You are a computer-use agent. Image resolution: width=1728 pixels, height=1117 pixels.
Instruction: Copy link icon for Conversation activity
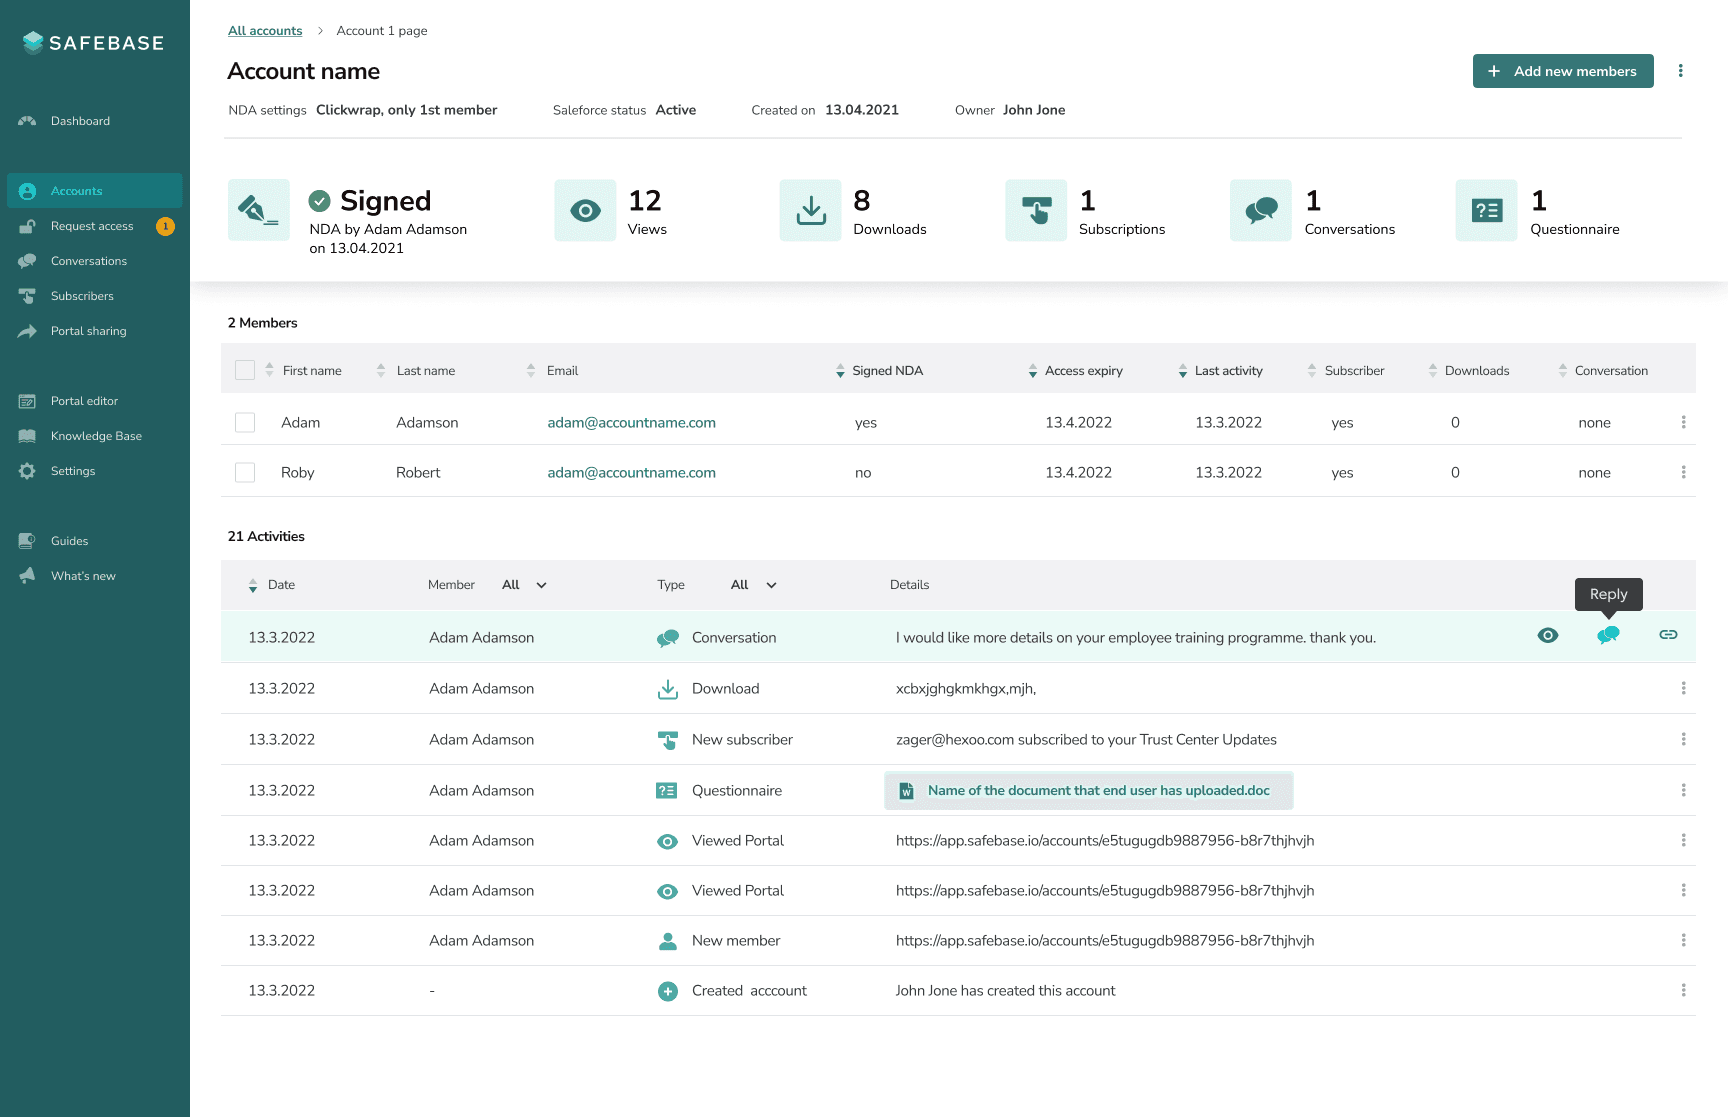point(1668,635)
